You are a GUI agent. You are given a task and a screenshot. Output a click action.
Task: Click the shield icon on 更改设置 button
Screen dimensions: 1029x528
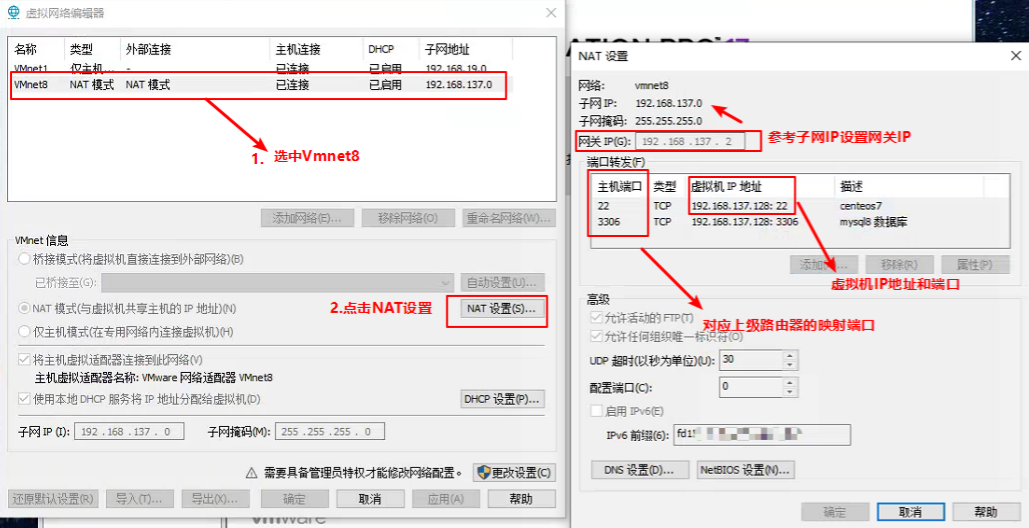(x=484, y=472)
